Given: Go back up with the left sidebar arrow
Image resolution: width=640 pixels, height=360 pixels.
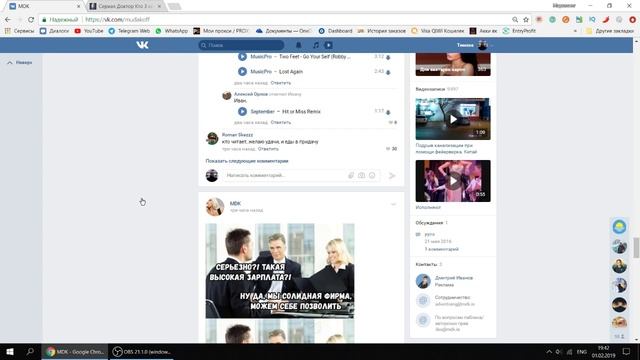Looking at the screenshot, I should click(x=19, y=62).
